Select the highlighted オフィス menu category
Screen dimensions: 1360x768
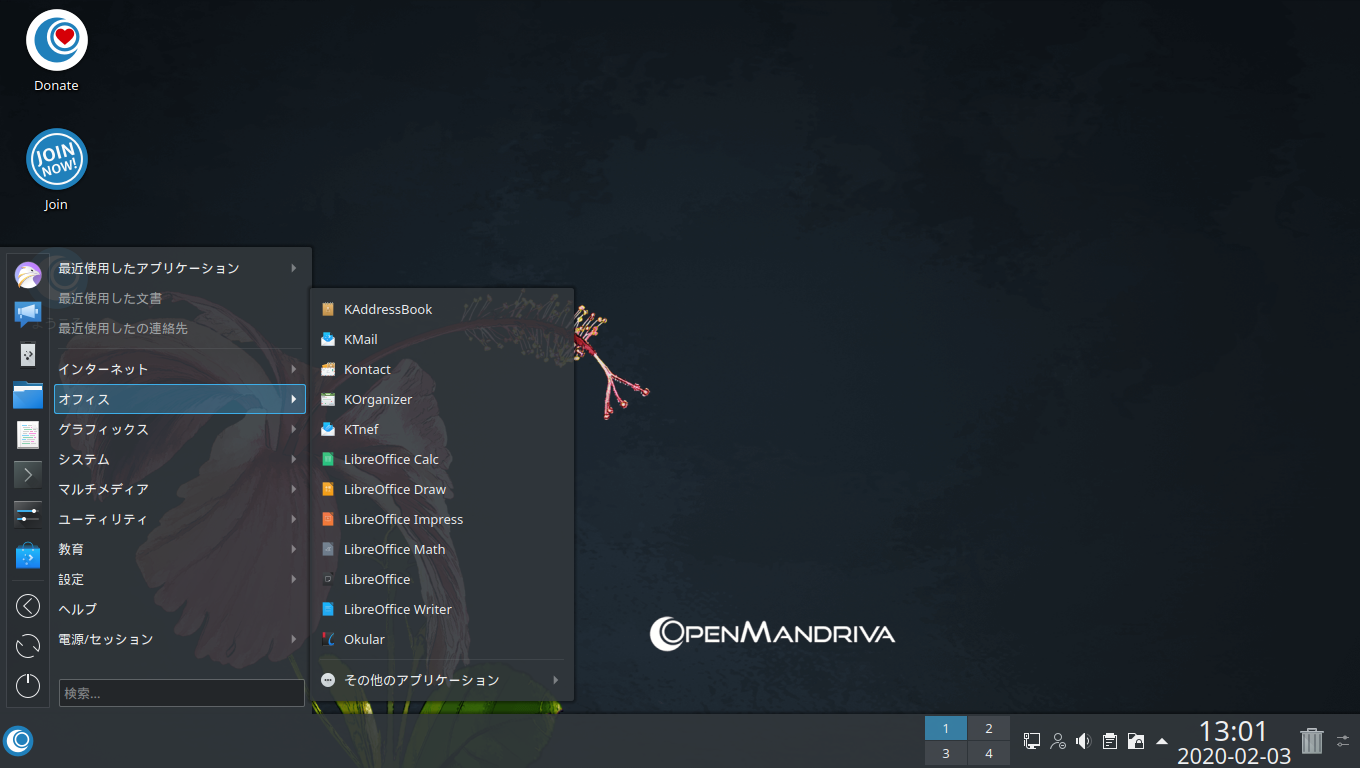coord(180,399)
